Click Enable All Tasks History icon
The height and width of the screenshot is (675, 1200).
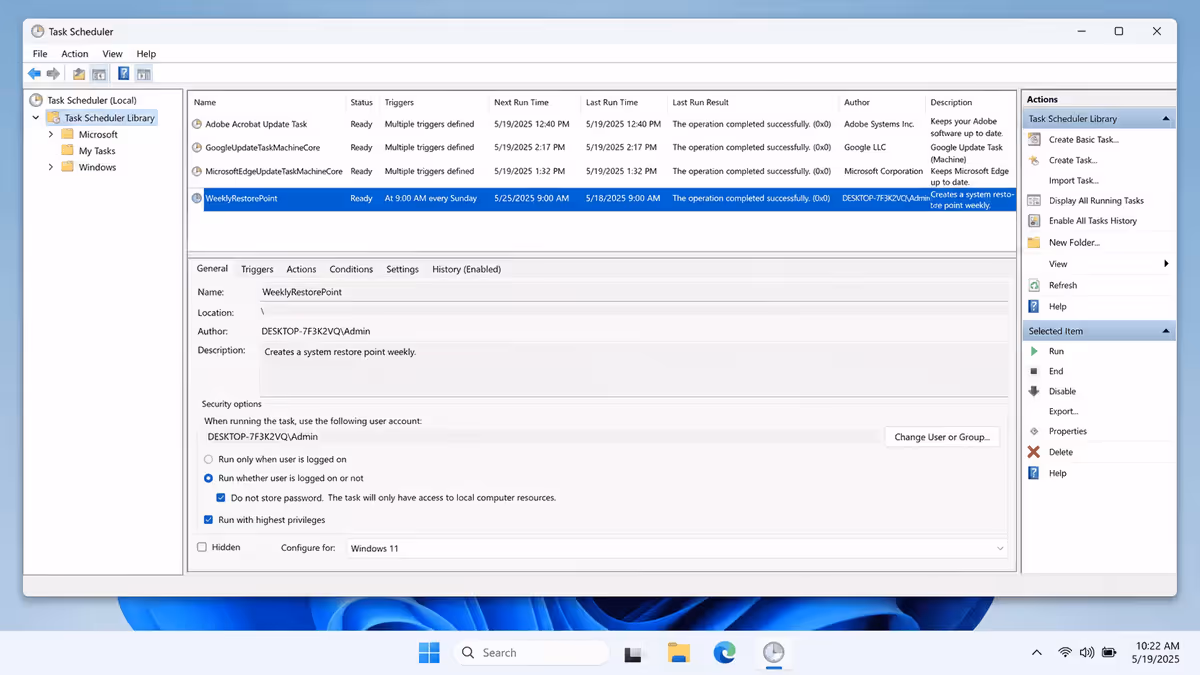1035,221
